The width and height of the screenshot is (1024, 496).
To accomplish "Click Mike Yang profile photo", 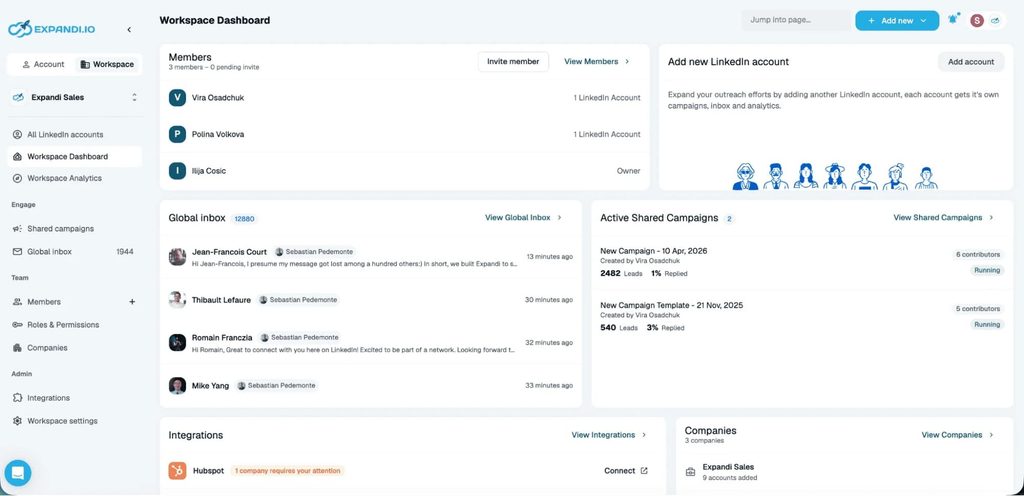I will (x=177, y=386).
